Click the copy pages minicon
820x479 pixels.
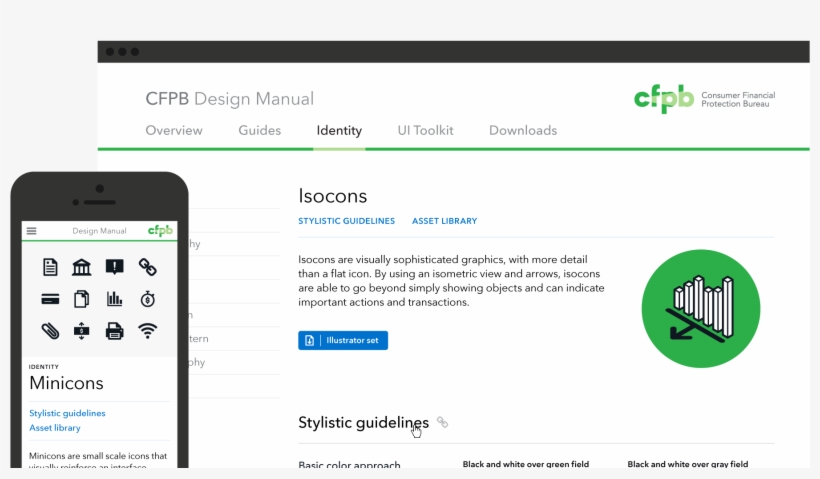coord(82,299)
